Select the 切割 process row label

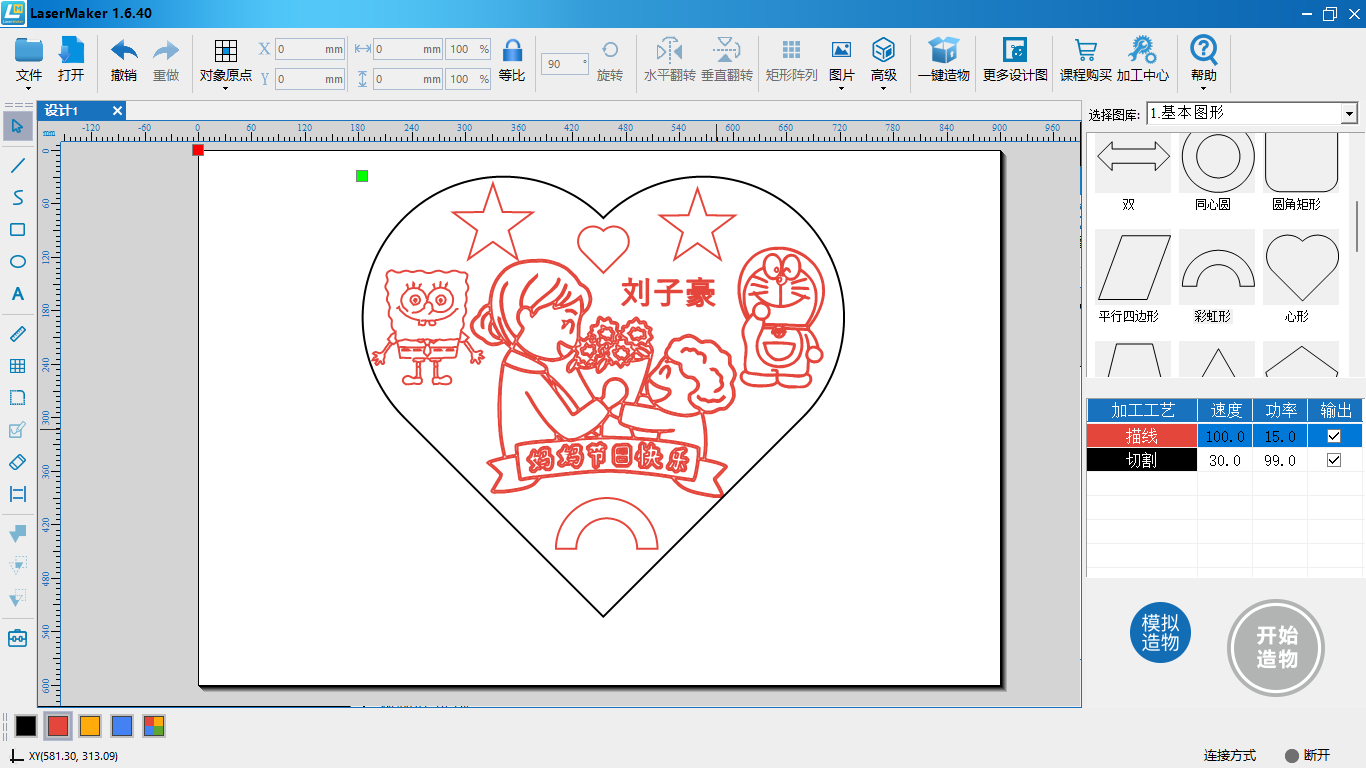pyautogui.click(x=1142, y=460)
